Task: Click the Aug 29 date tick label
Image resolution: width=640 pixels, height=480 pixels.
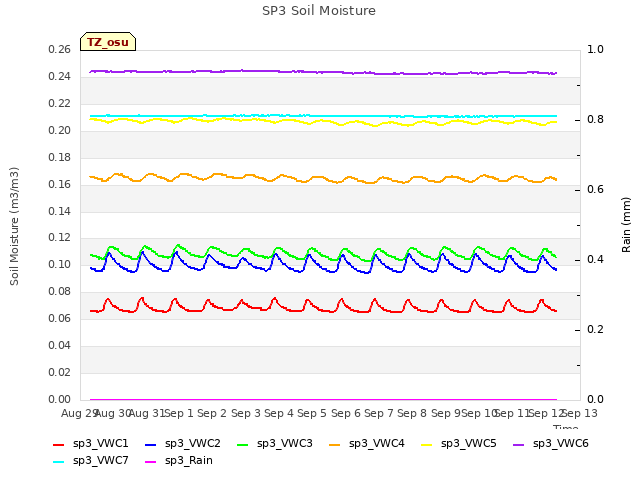Action: pyautogui.click(x=80, y=413)
